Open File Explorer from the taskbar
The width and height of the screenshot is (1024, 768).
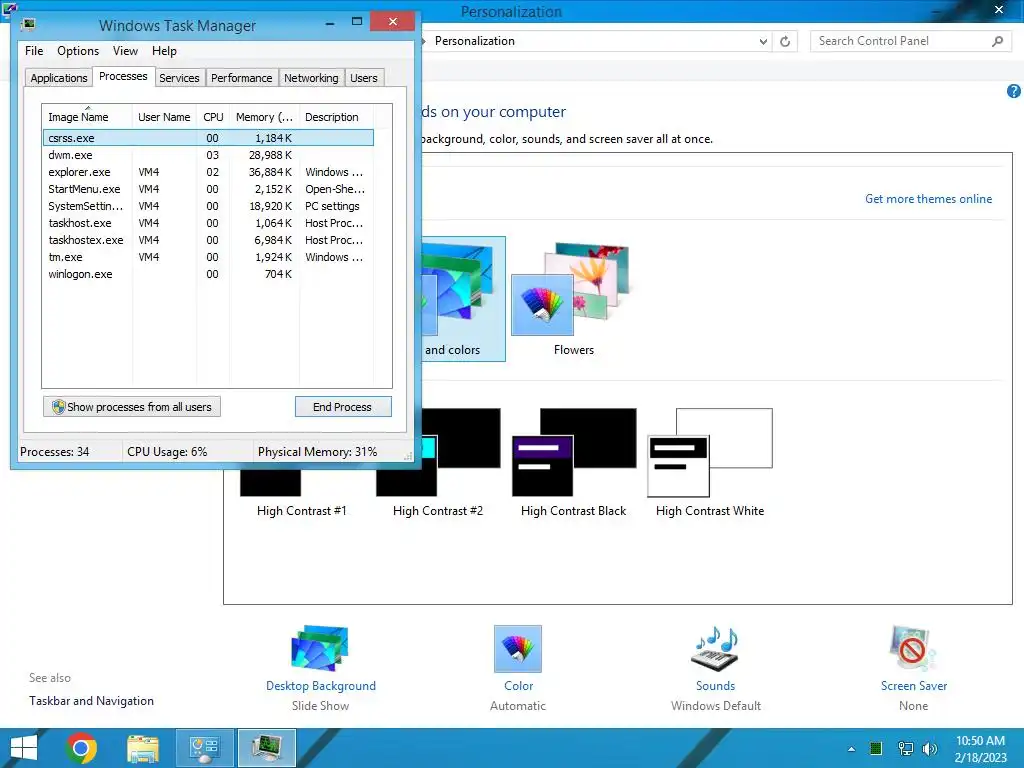[143, 748]
